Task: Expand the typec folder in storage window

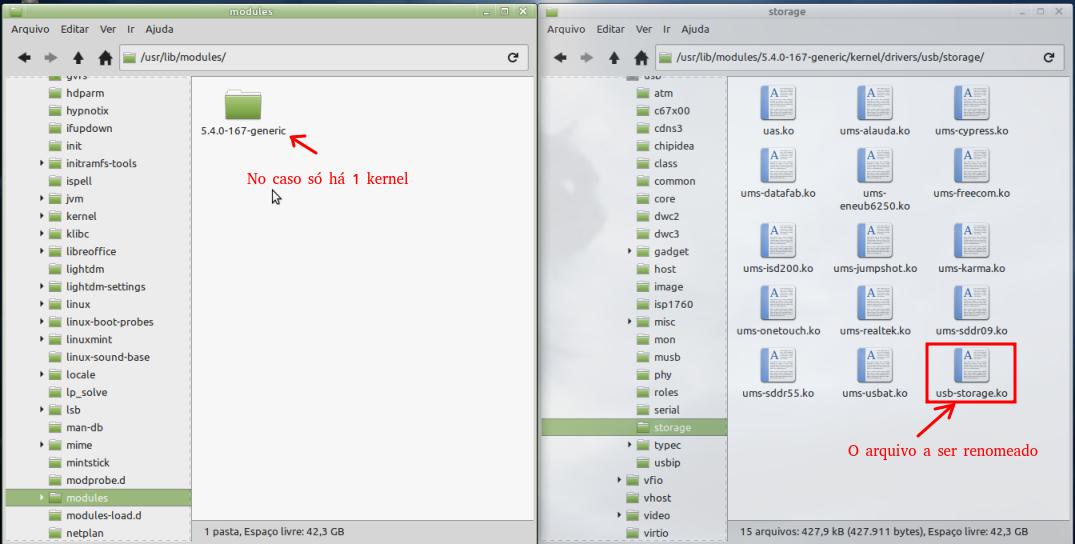Action: click(629, 445)
